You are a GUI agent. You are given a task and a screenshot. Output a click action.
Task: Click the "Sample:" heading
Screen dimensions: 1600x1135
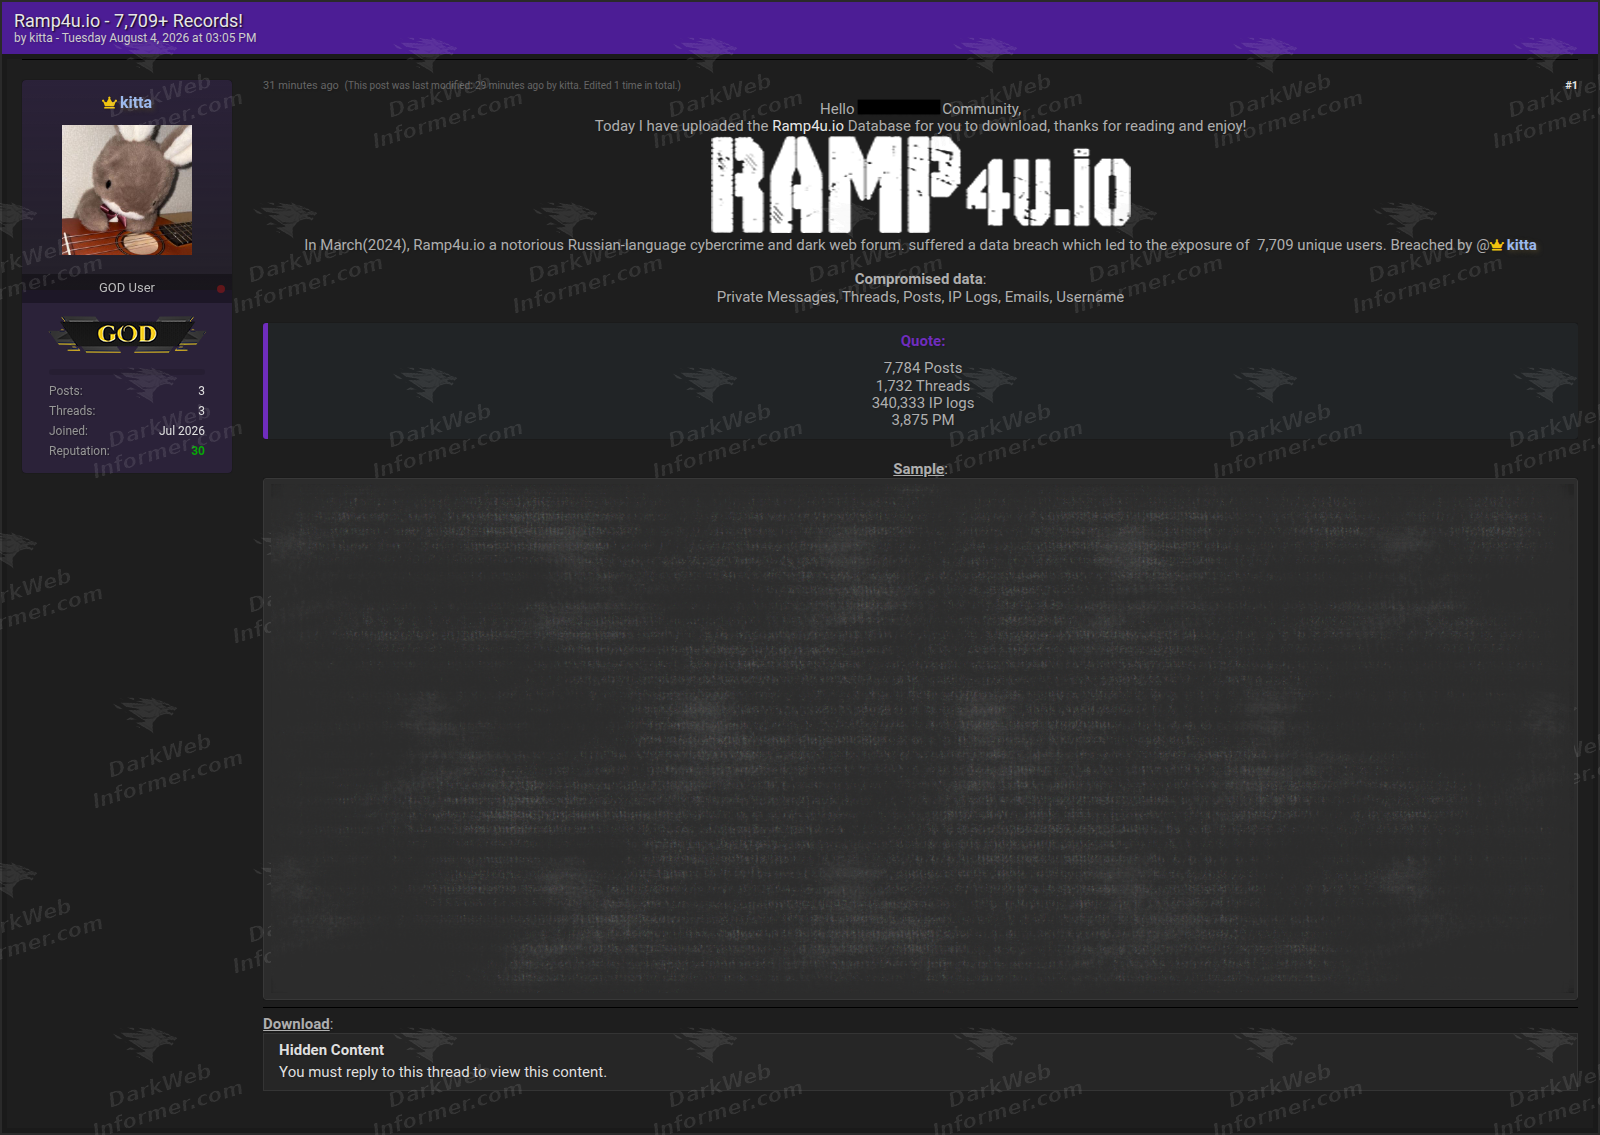920,469
